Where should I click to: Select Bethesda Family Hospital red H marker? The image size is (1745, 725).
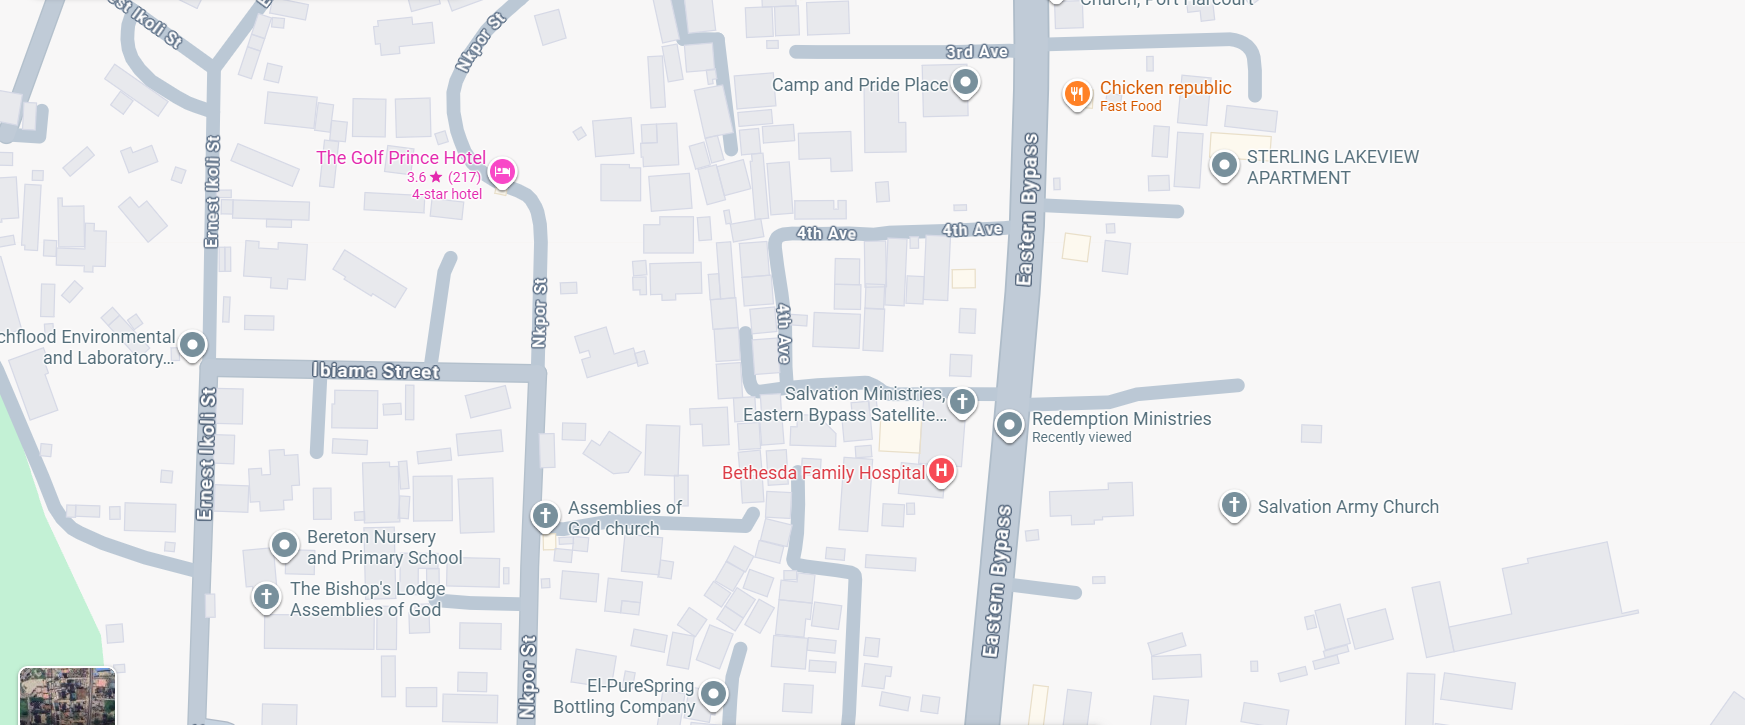pos(941,471)
